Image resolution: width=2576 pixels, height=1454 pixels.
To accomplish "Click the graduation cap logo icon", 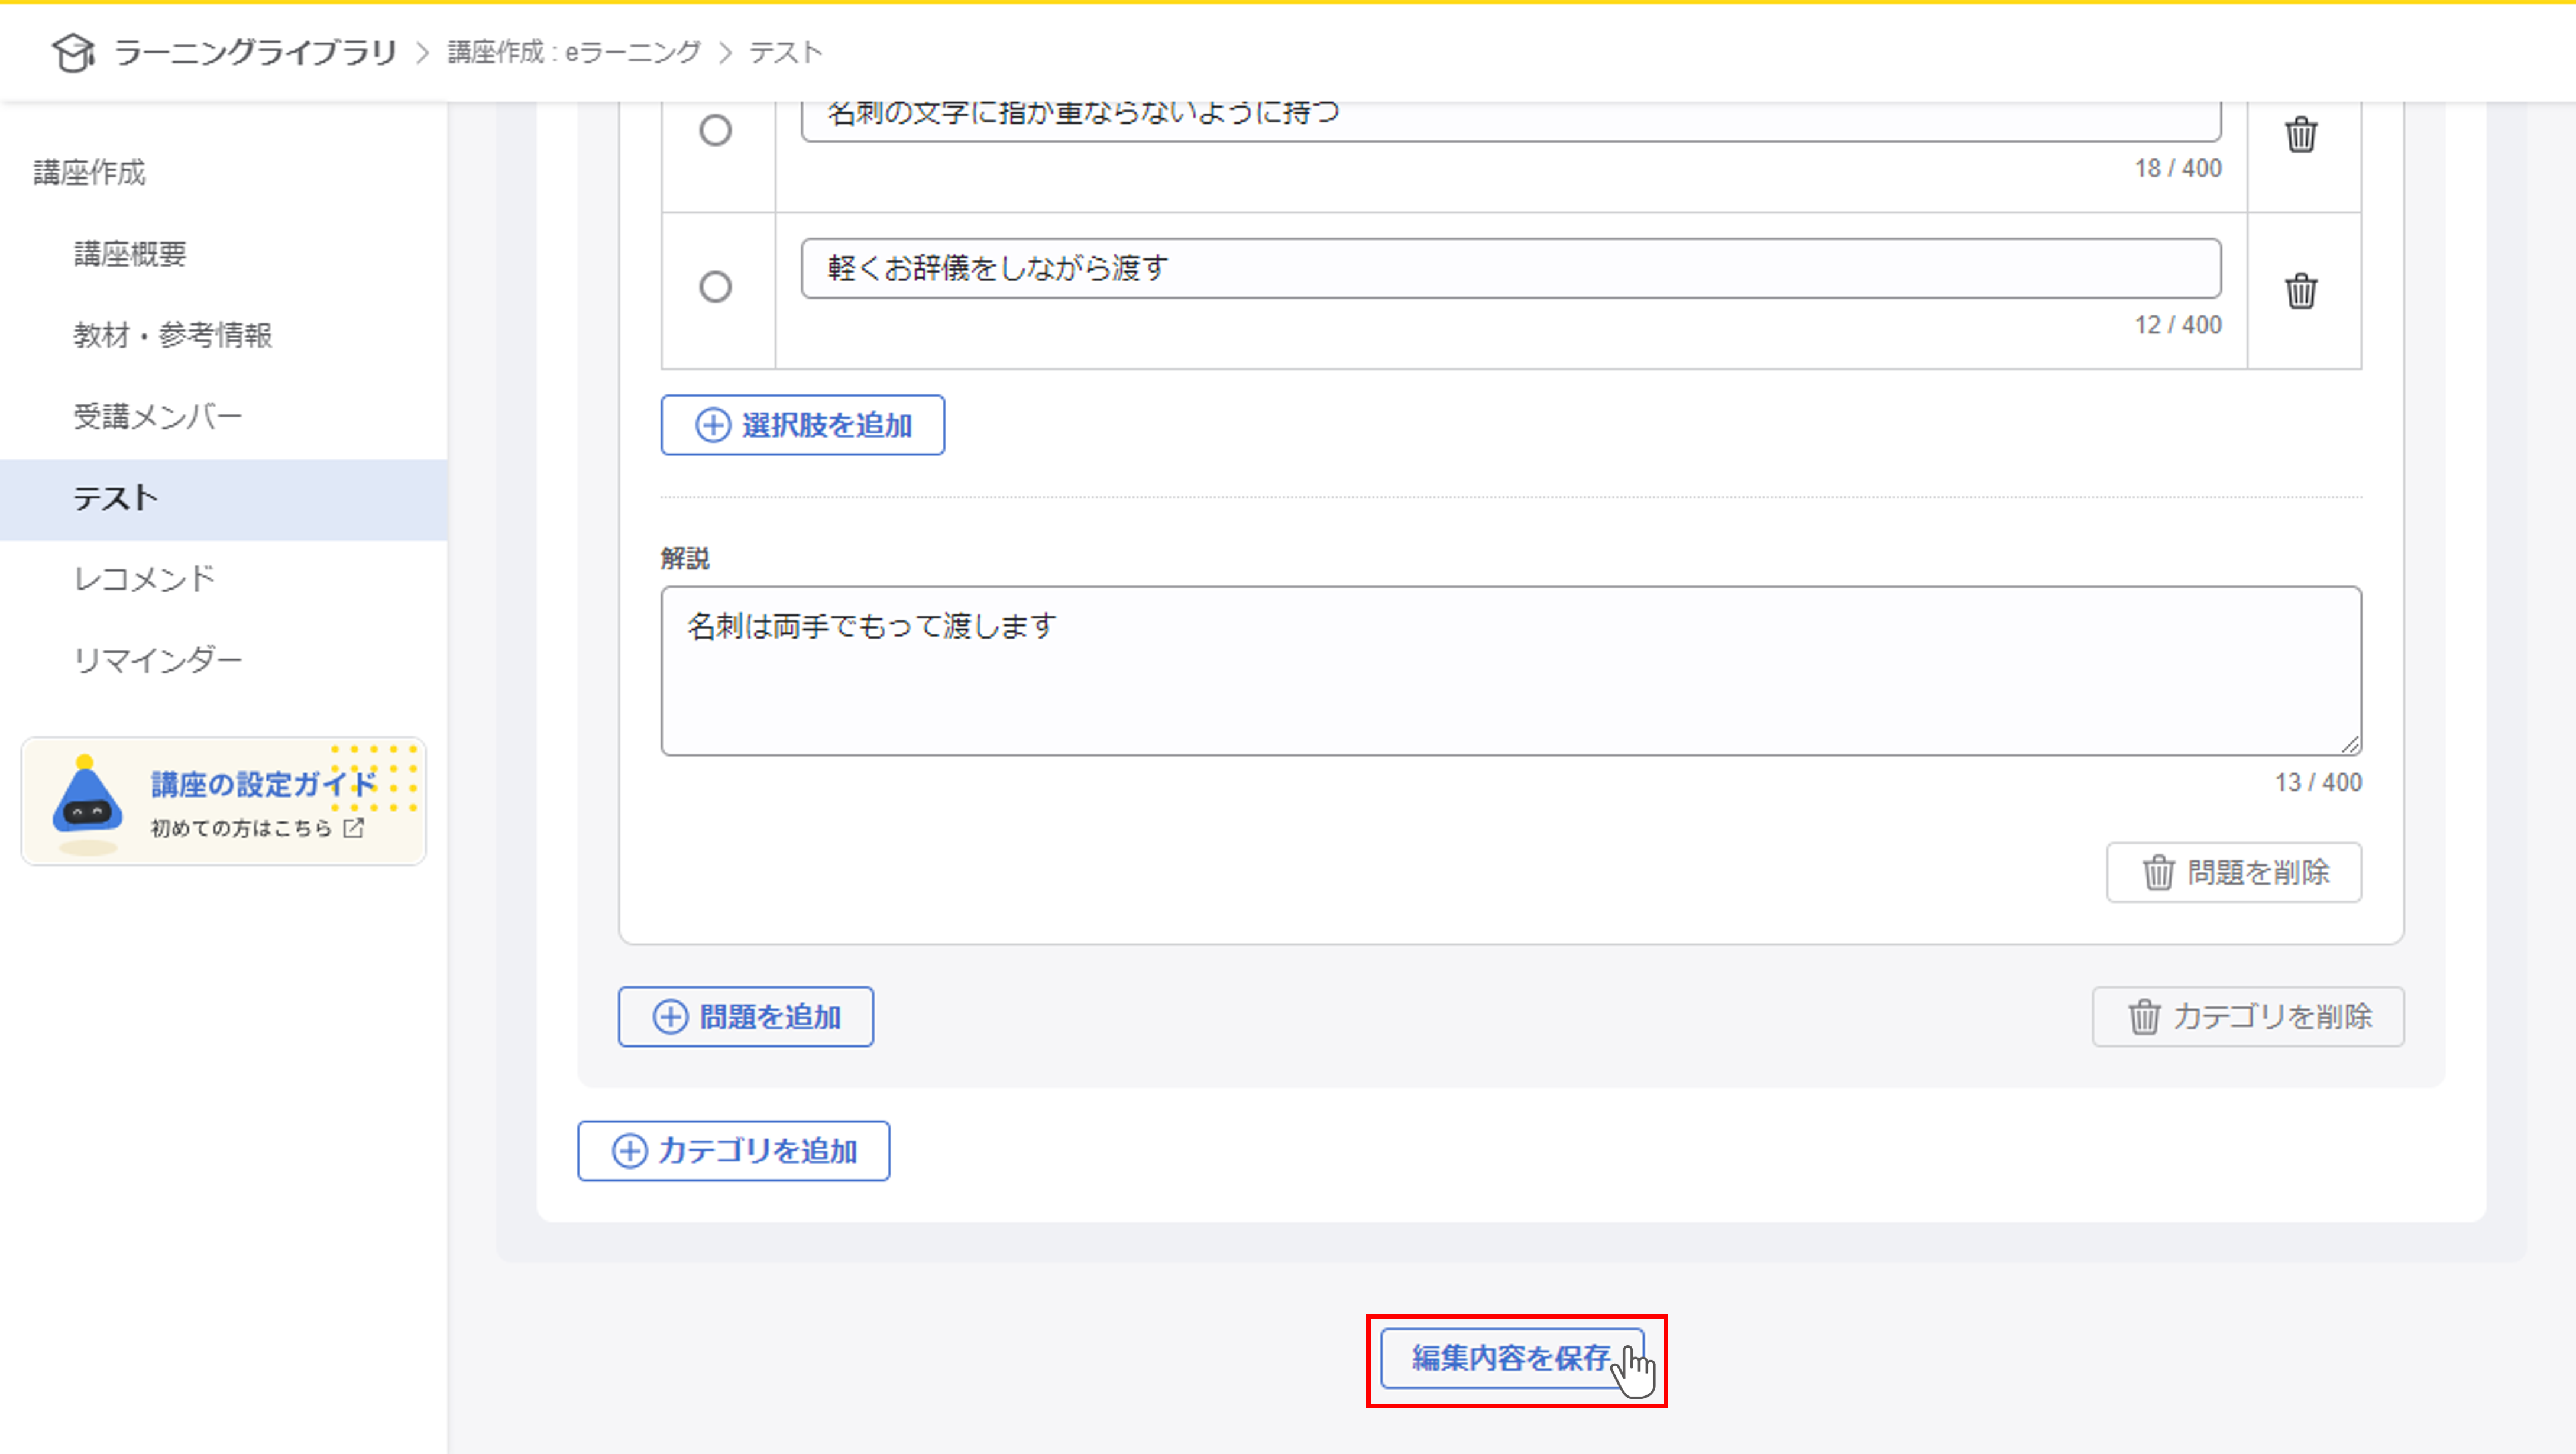I will click(x=73, y=52).
